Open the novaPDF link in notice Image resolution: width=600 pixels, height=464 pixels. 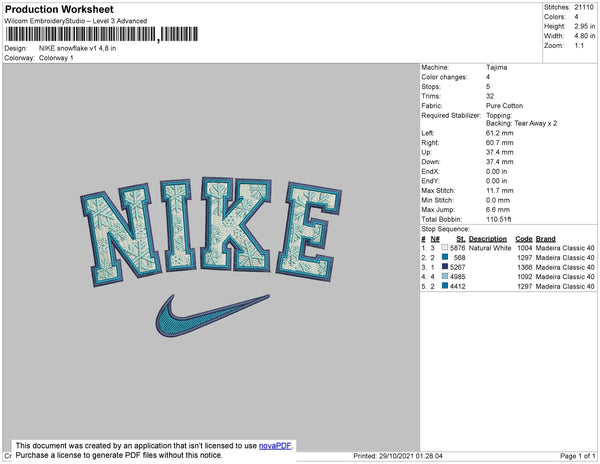click(x=275, y=446)
